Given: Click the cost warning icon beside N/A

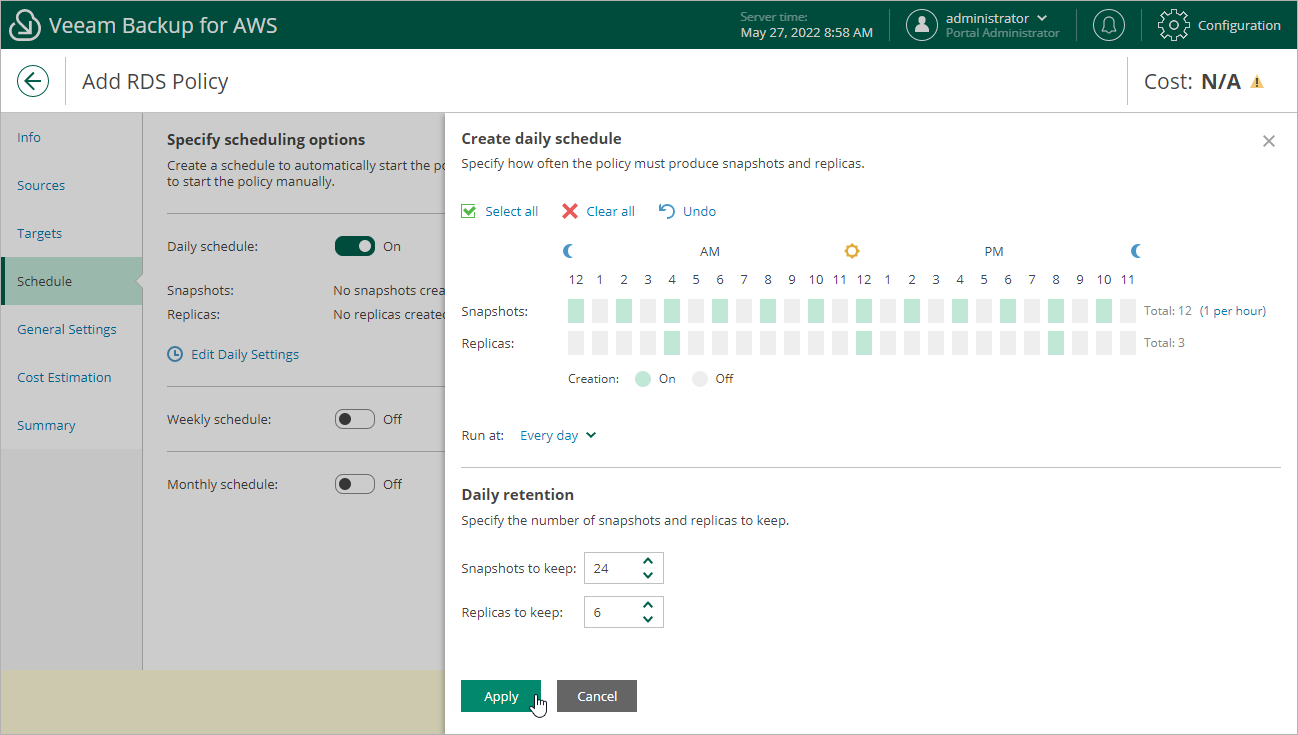Looking at the screenshot, I should (x=1258, y=81).
